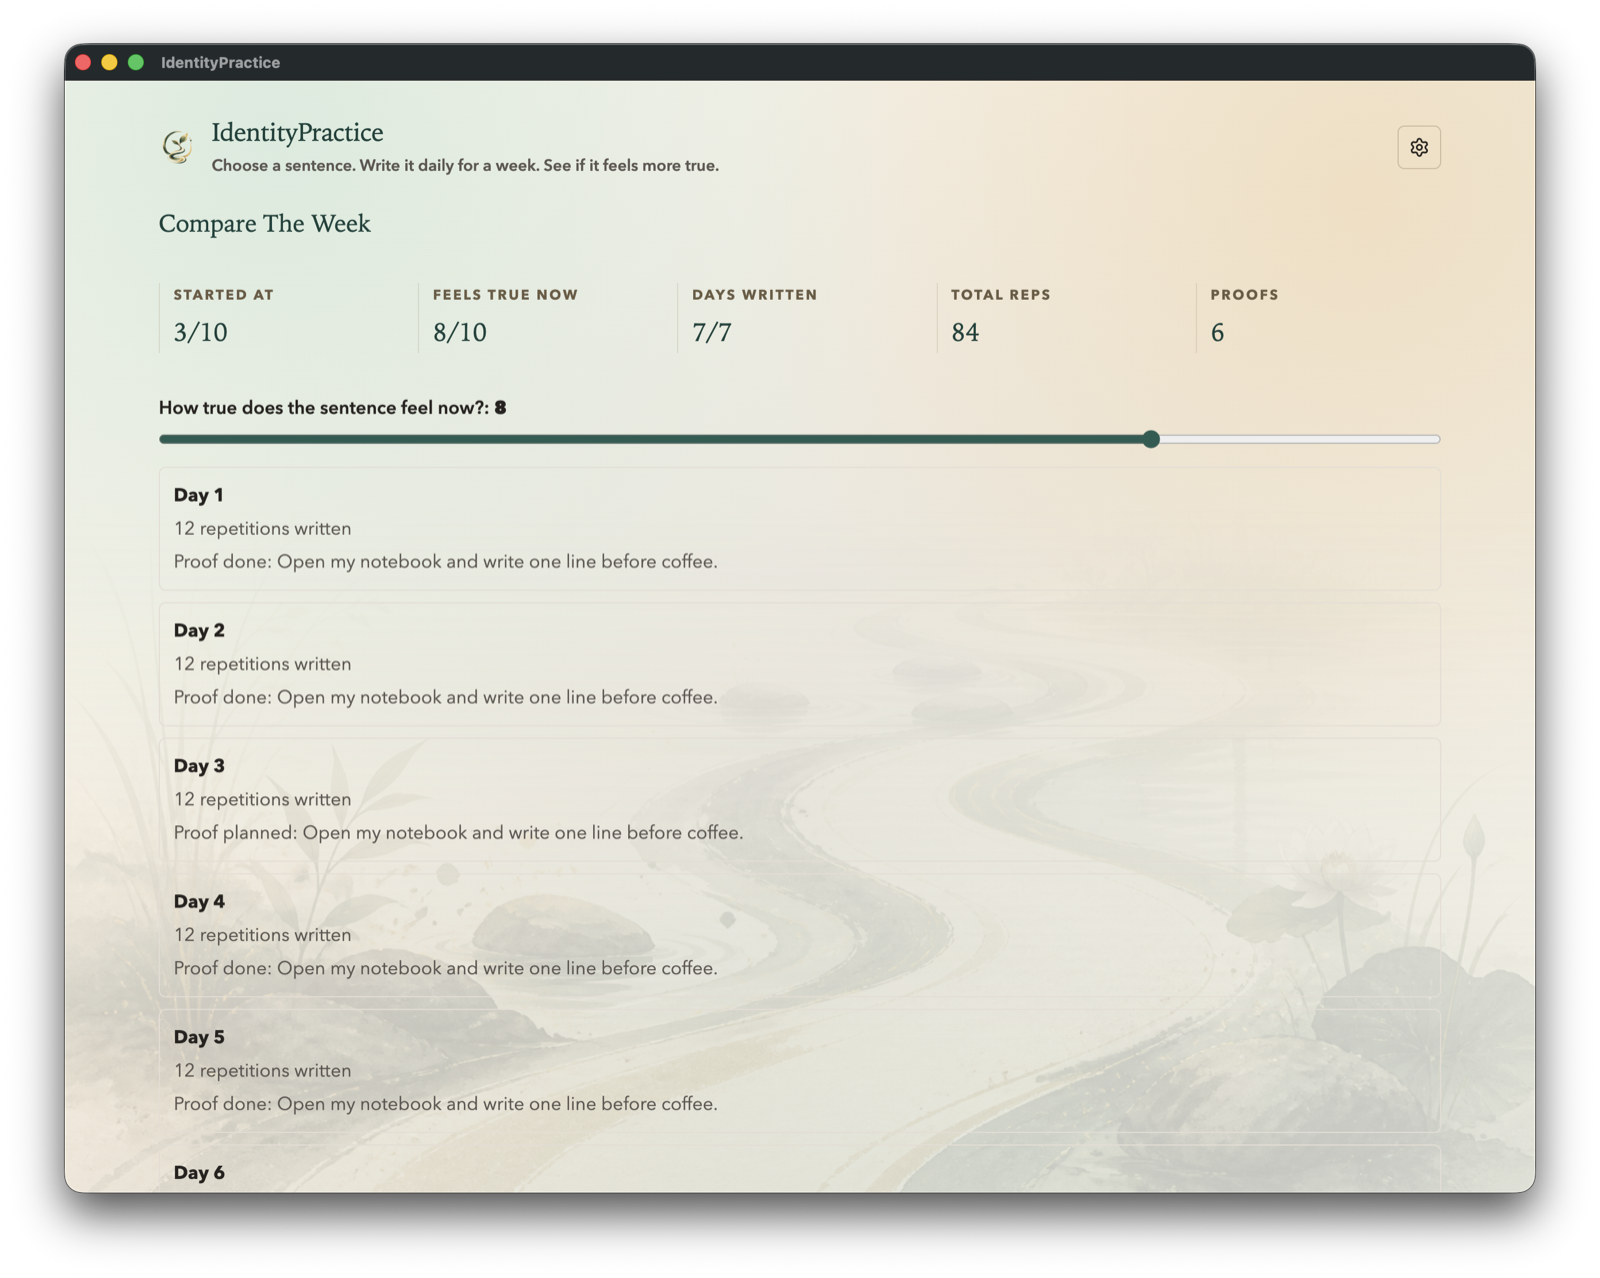Screen dimensions: 1600x1278
Task: Click Day 1's "Proof done" line
Action: 445,561
